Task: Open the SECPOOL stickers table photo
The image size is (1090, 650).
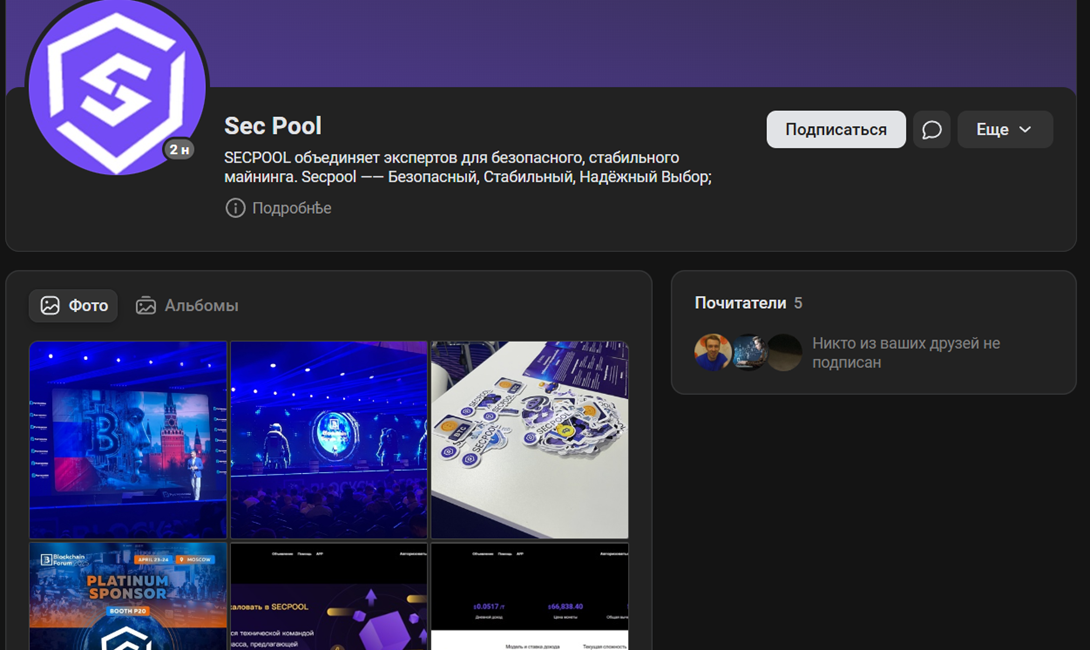Action: click(x=529, y=440)
